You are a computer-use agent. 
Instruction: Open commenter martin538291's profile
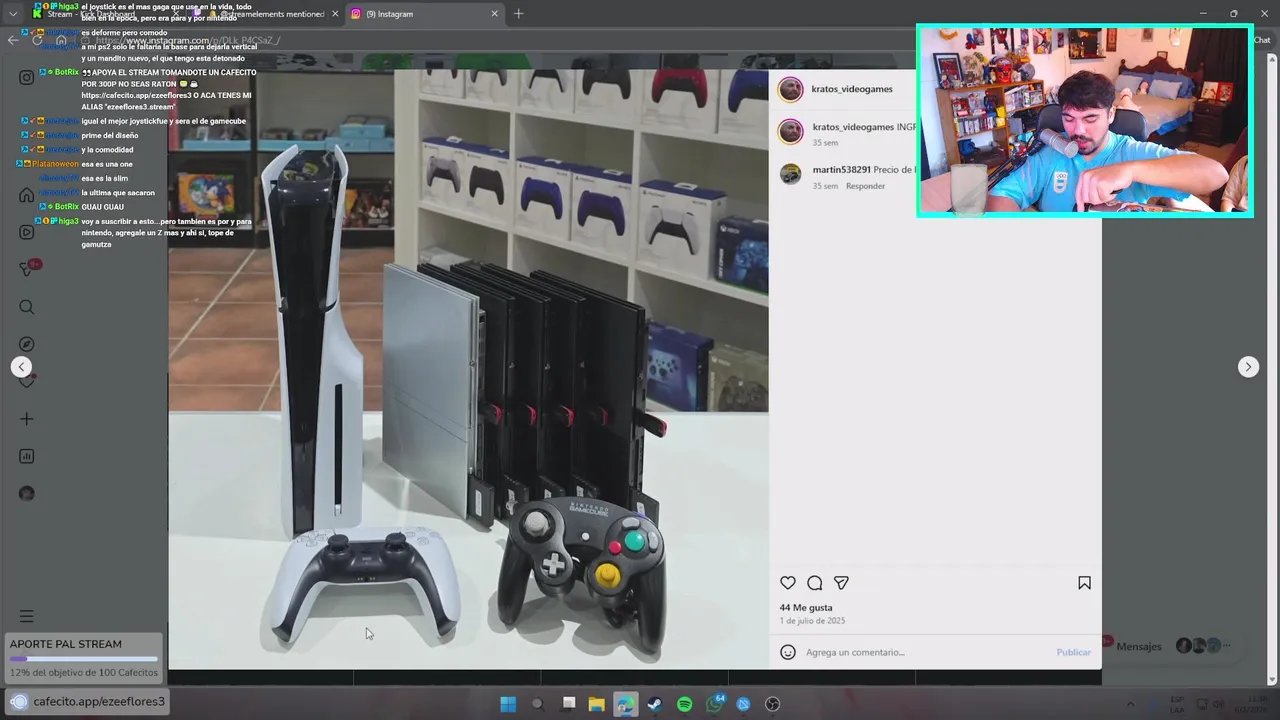841,170
